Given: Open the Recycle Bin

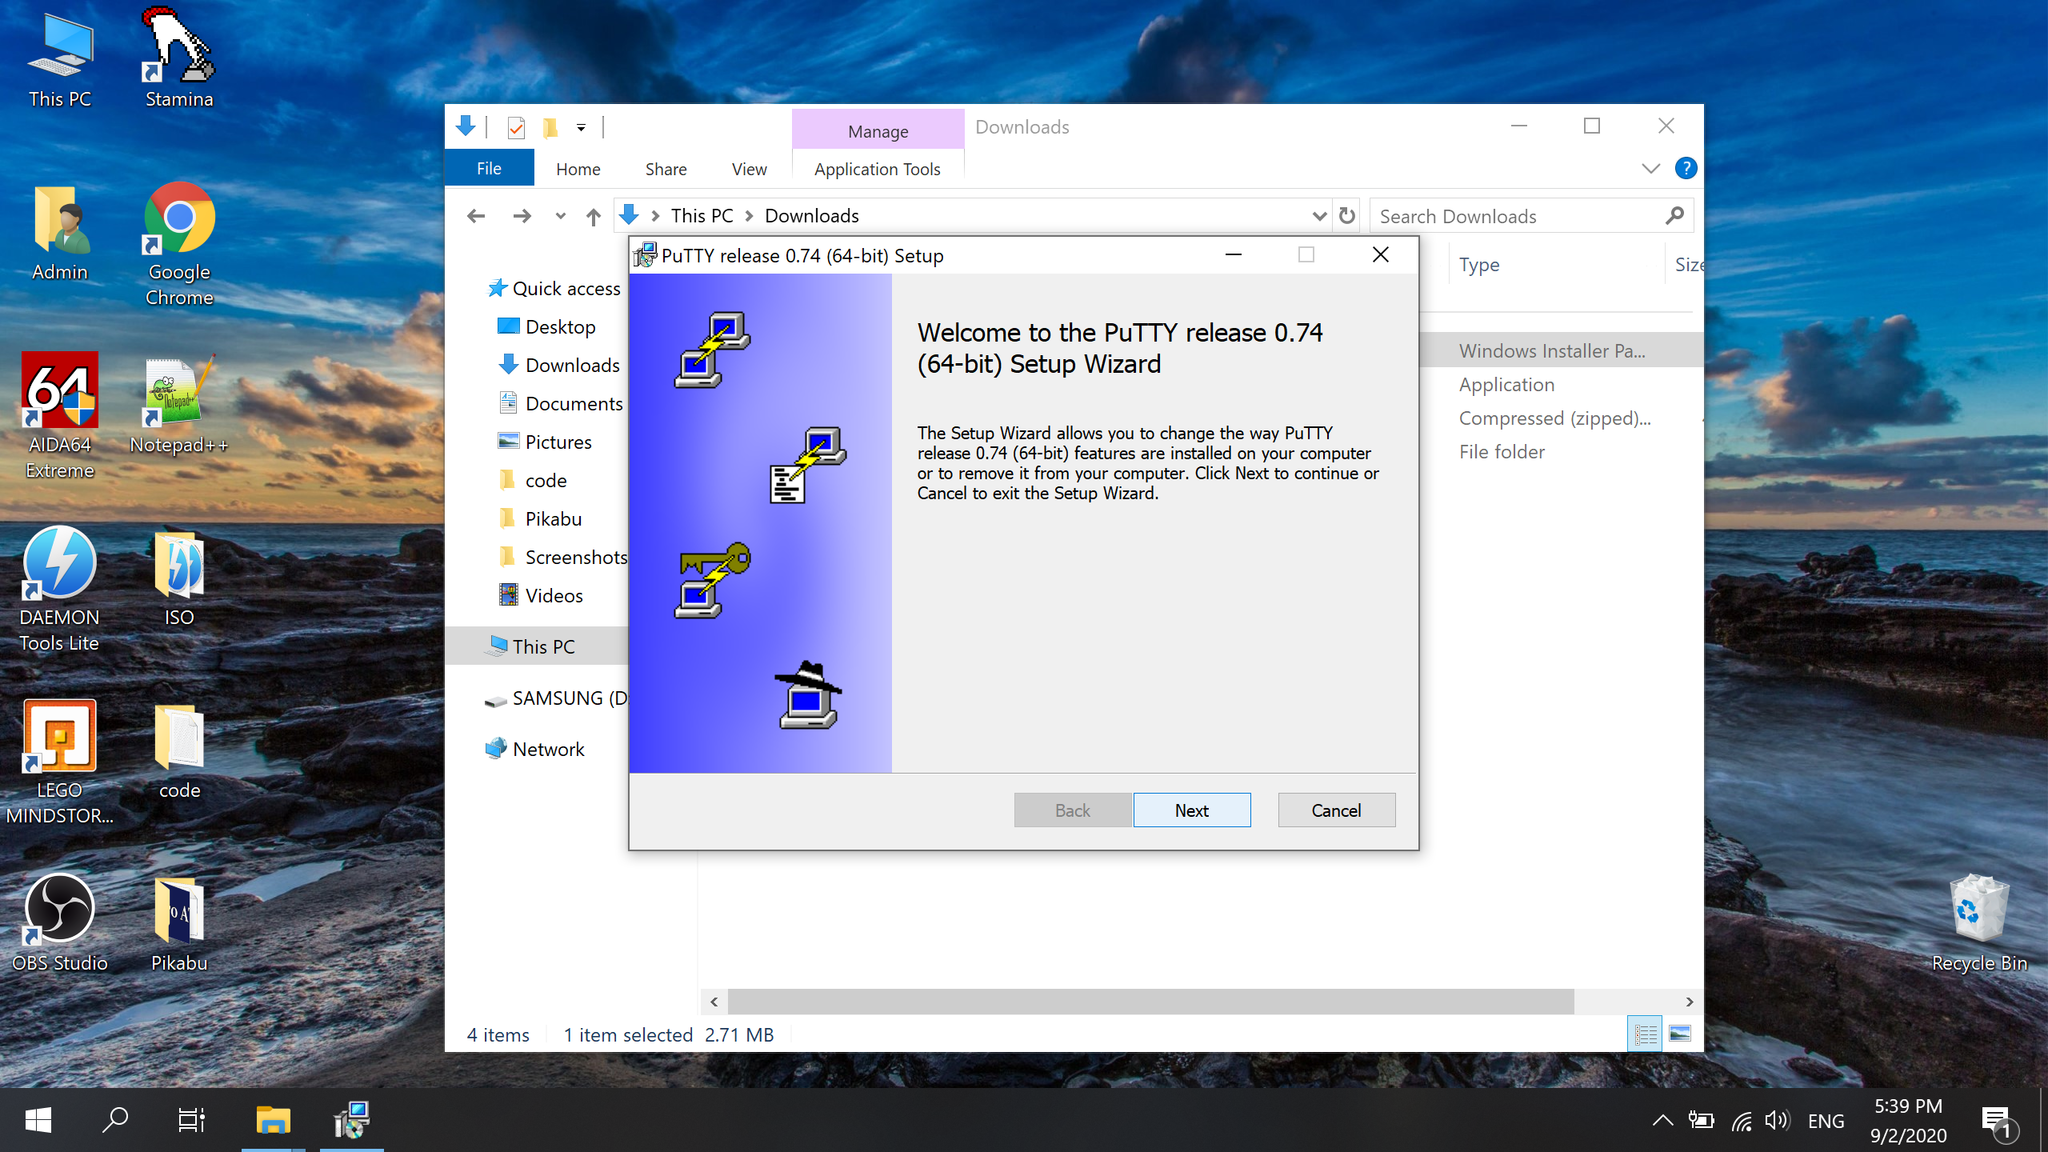Looking at the screenshot, I should (x=1979, y=924).
